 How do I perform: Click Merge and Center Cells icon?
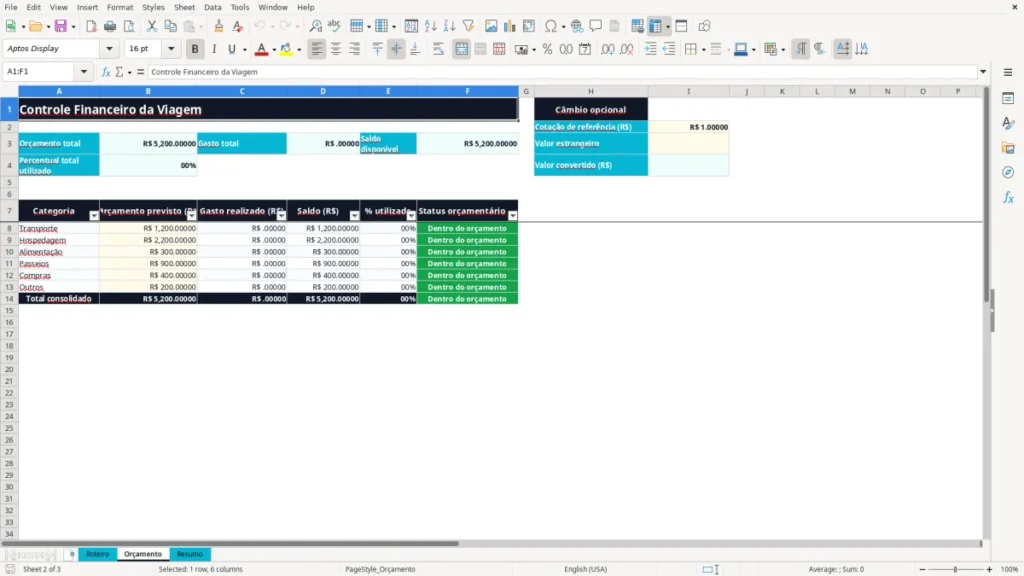(461, 49)
